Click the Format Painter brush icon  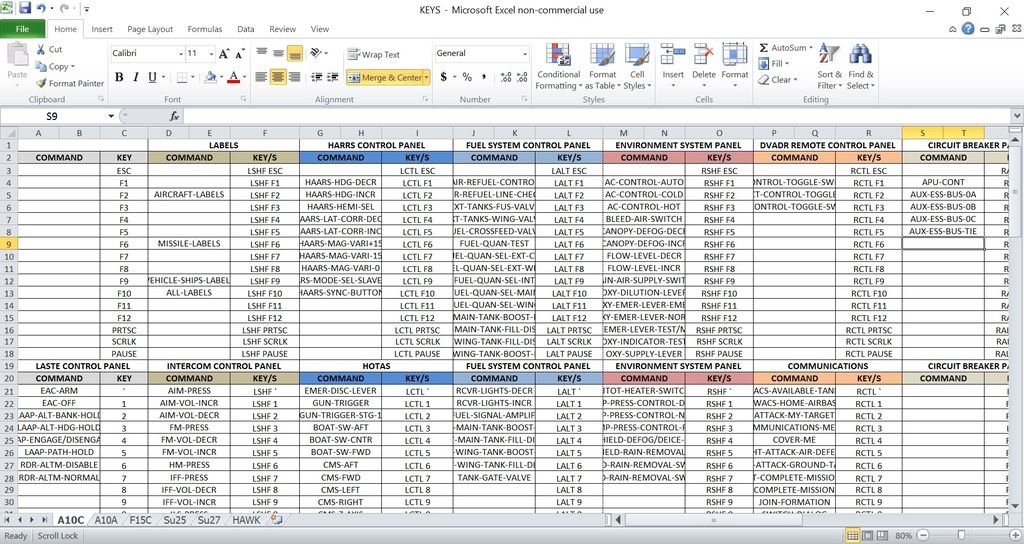(41, 84)
